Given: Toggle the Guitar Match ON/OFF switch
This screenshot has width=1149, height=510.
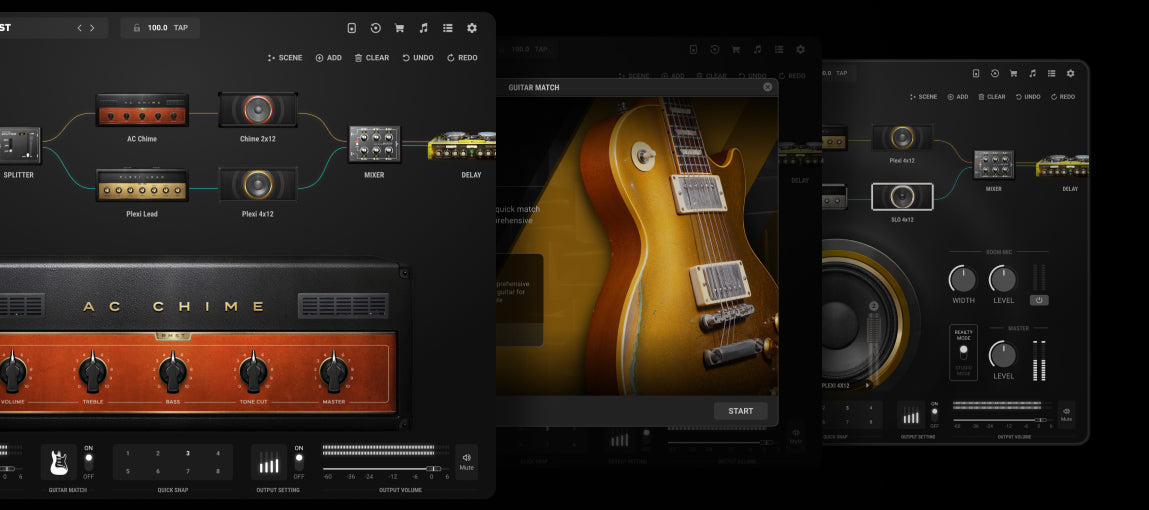Looking at the screenshot, I should (x=88, y=461).
